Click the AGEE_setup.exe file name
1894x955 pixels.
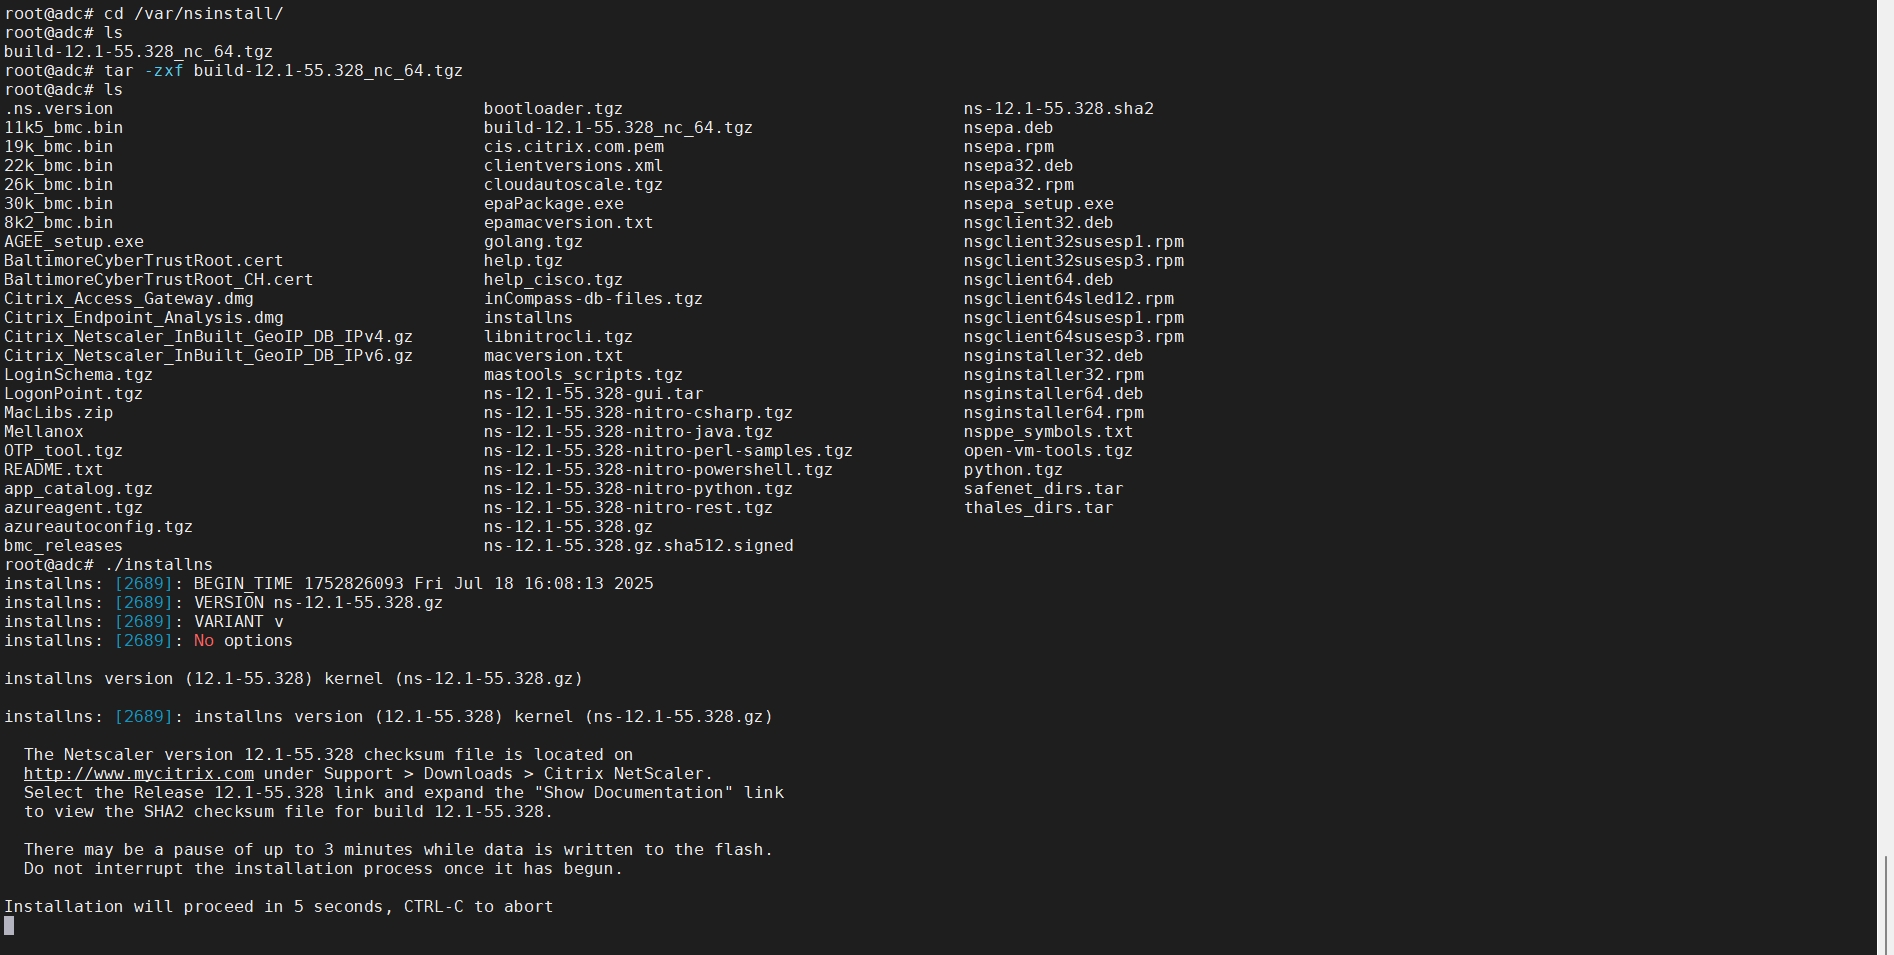[x=74, y=242]
